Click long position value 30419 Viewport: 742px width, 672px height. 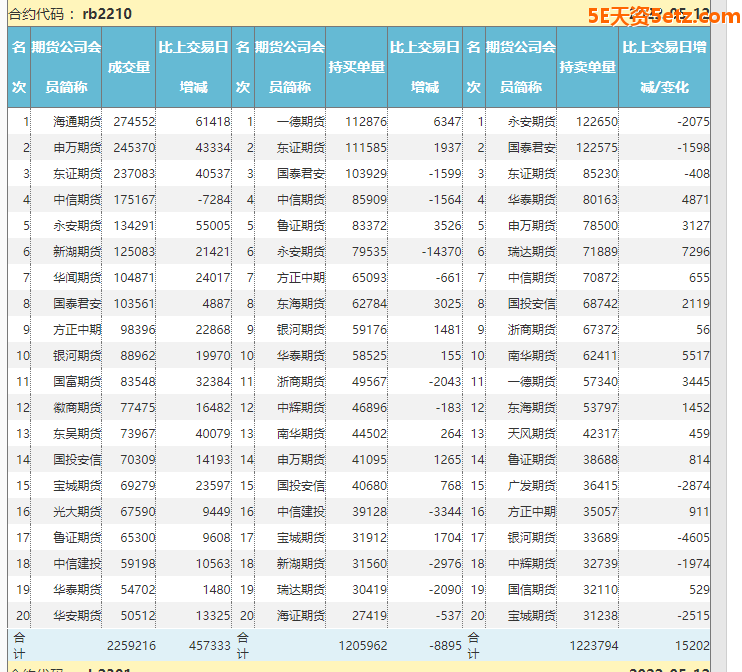coord(369,590)
